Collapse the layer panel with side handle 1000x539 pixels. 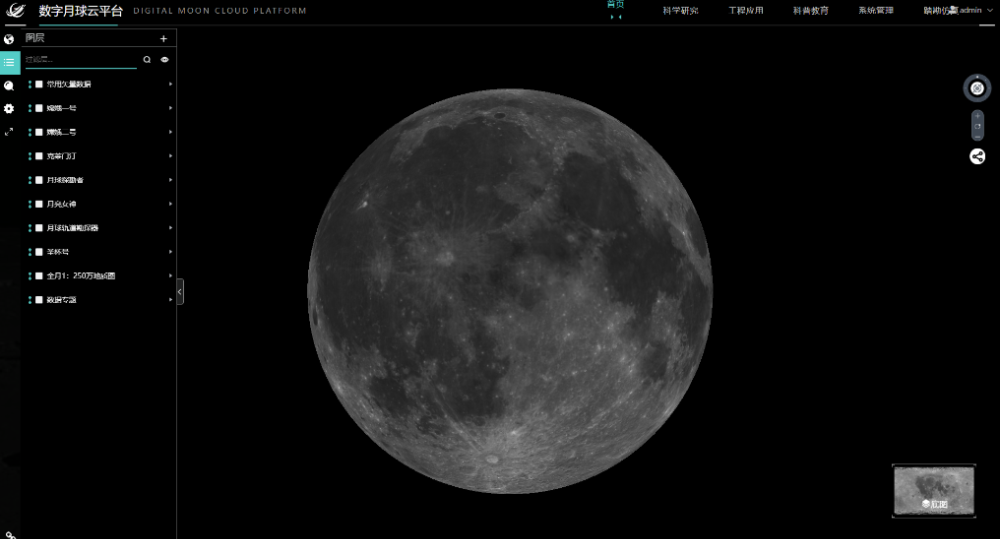(180, 291)
